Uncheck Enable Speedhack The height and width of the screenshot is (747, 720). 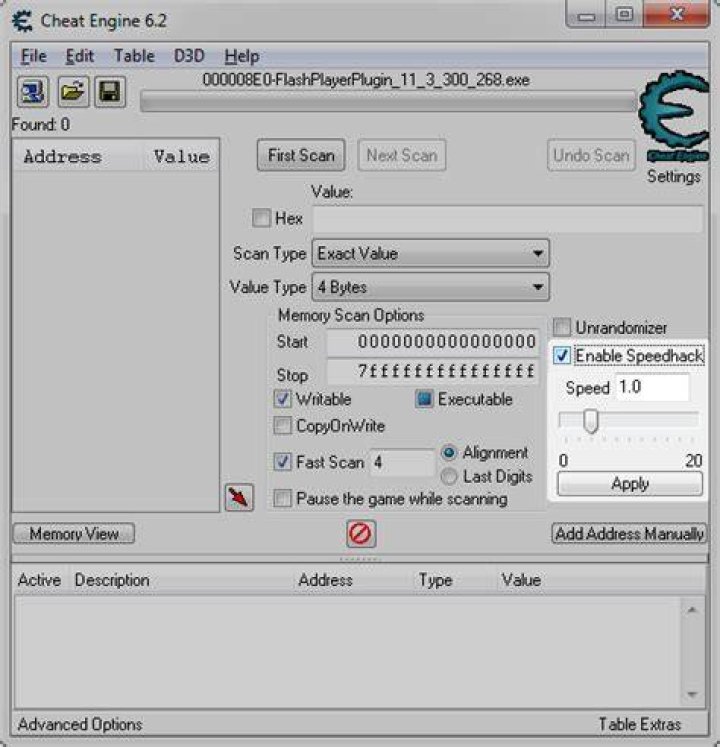point(562,355)
